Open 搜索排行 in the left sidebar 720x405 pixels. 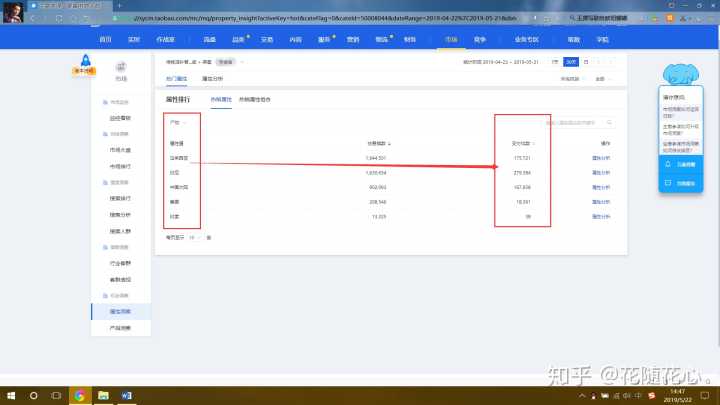click(x=120, y=198)
